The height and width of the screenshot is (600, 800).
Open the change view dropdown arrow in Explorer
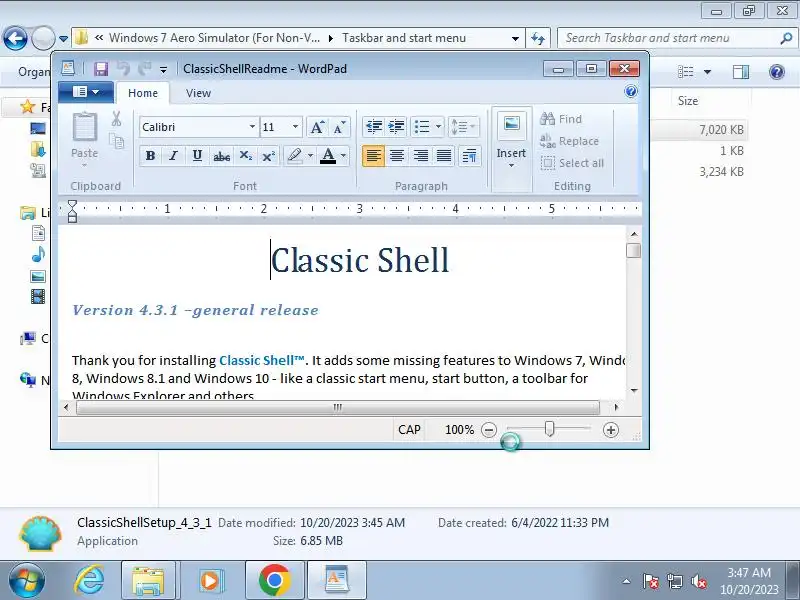[707, 72]
